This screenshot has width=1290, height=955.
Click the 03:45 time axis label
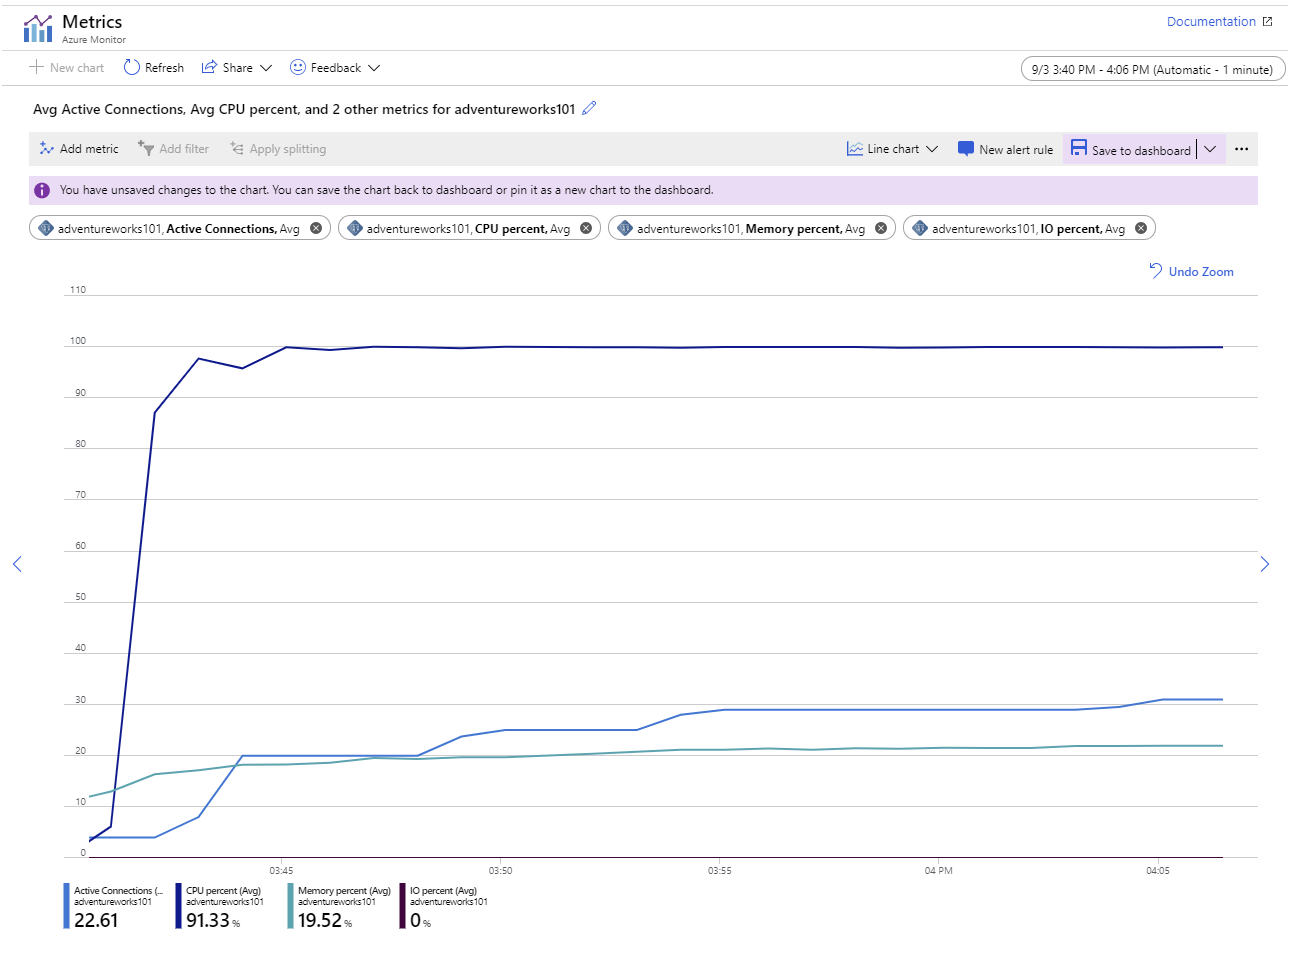pos(281,871)
